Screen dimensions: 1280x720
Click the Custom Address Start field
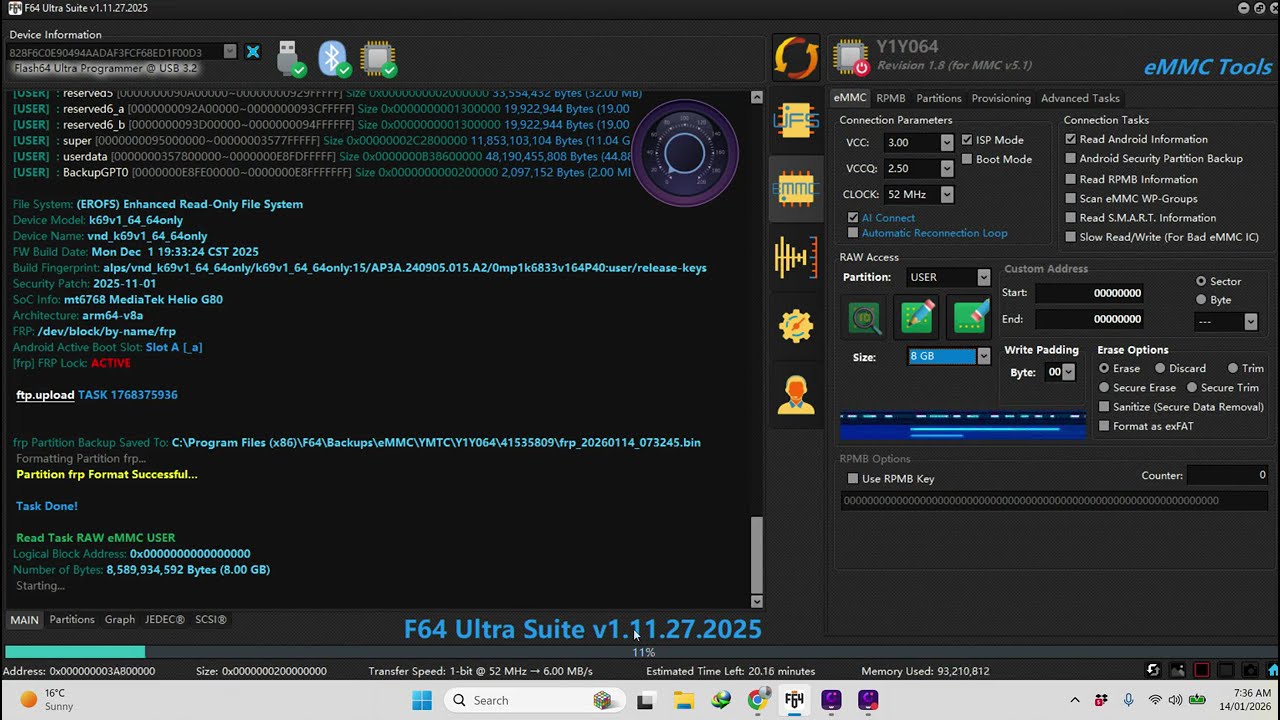1089,293
